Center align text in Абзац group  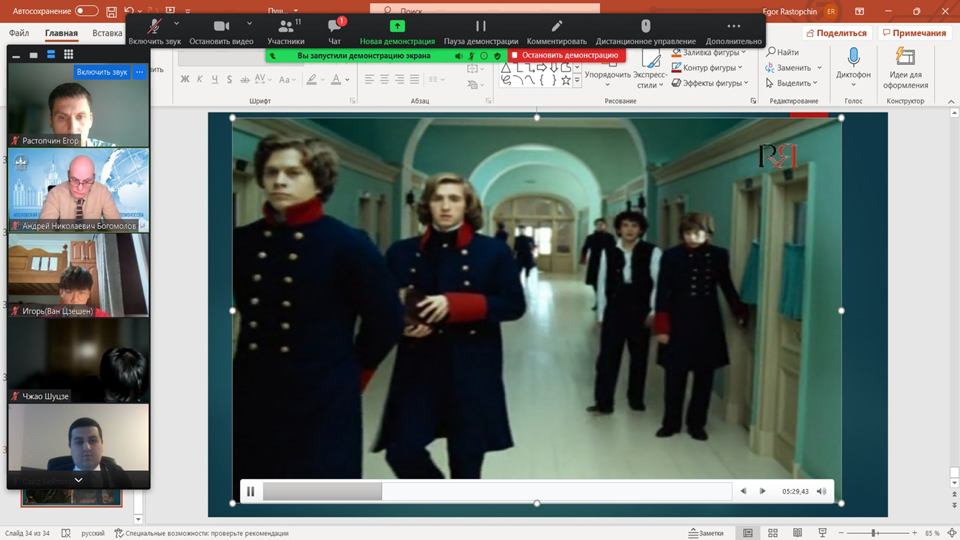pyautogui.click(x=384, y=79)
